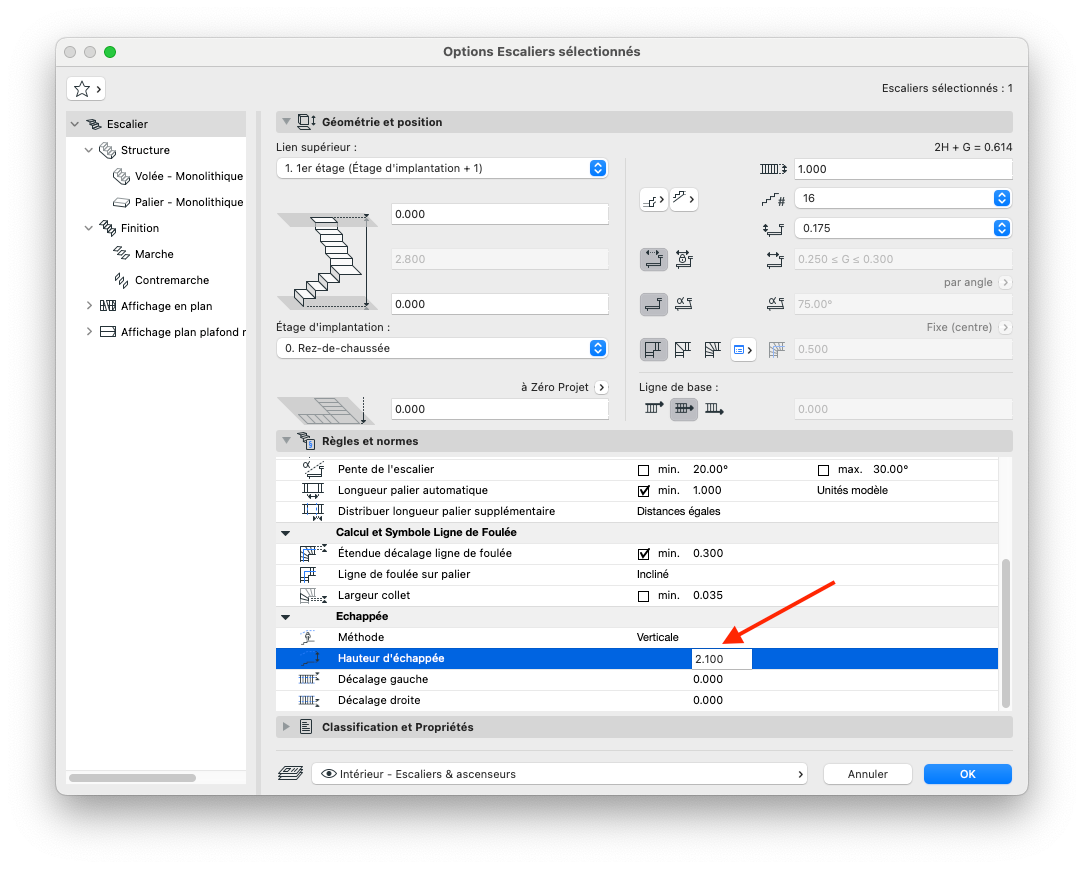This screenshot has height=869, width=1084.
Task: Choose the fanned winder turning icon
Action: click(712, 349)
